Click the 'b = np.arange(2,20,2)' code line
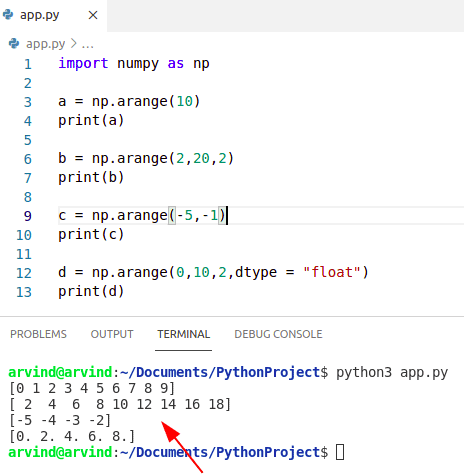The width and height of the screenshot is (464, 476). coord(146,159)
